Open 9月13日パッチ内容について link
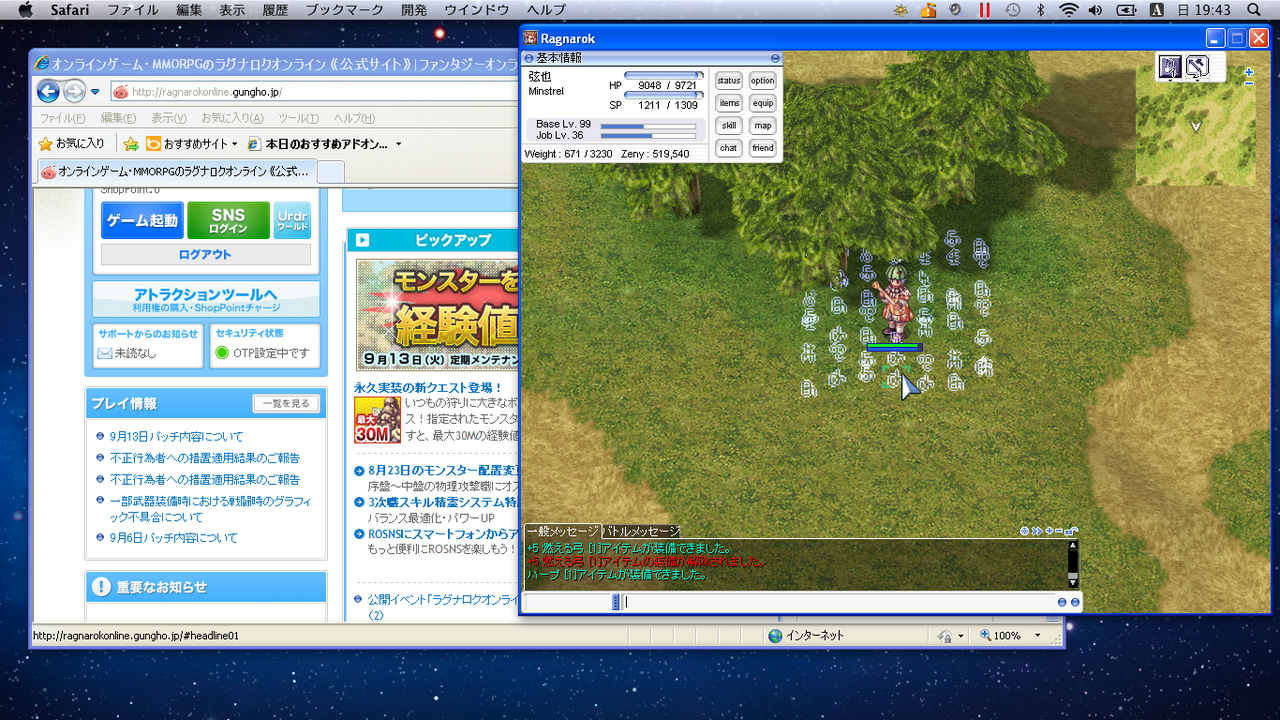This screenshot has height=720, width=1280. [x=176, y=437]
